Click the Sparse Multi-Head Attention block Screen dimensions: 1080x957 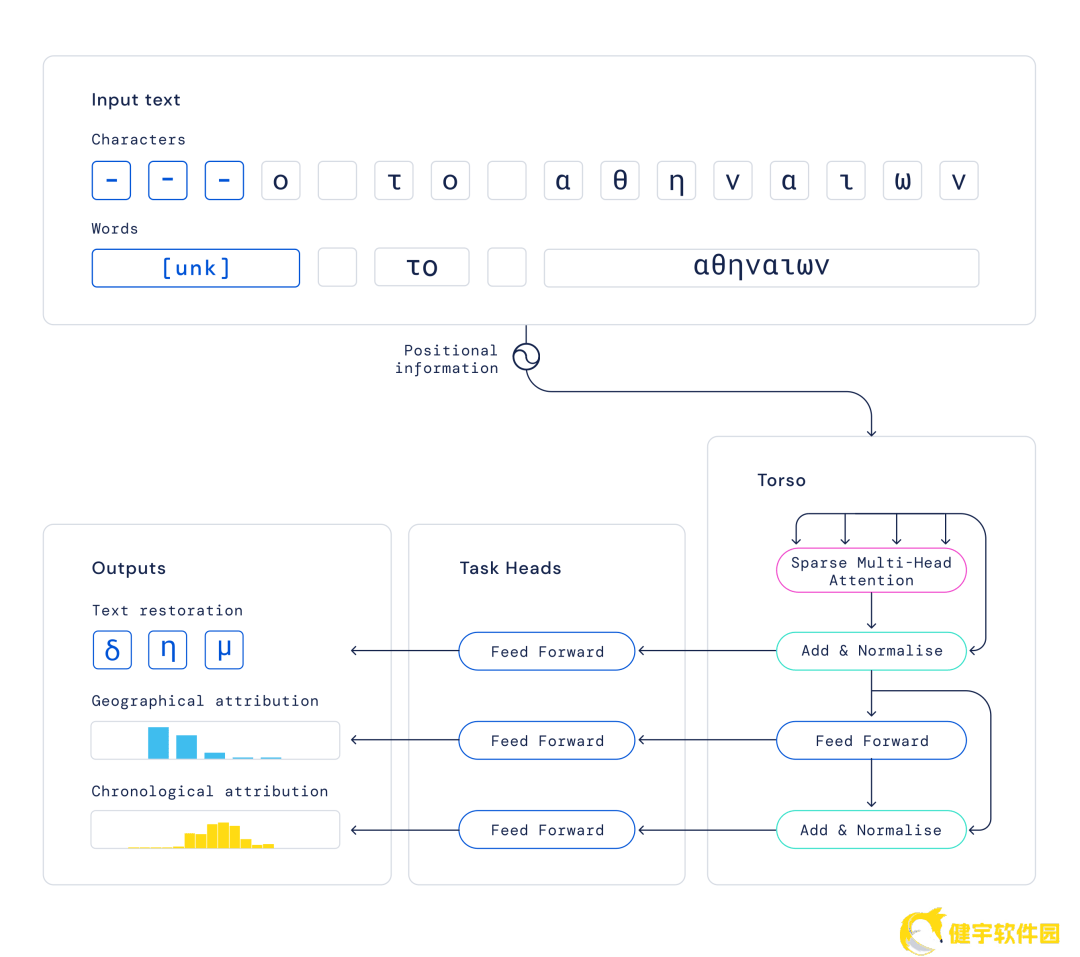[x=871, y=570]
